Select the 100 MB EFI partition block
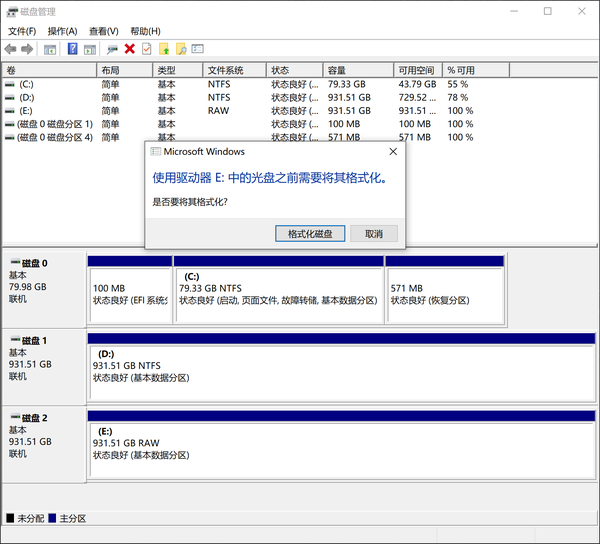Image resolution: width=600 pixels, height=544 pixels. point(130,290)
